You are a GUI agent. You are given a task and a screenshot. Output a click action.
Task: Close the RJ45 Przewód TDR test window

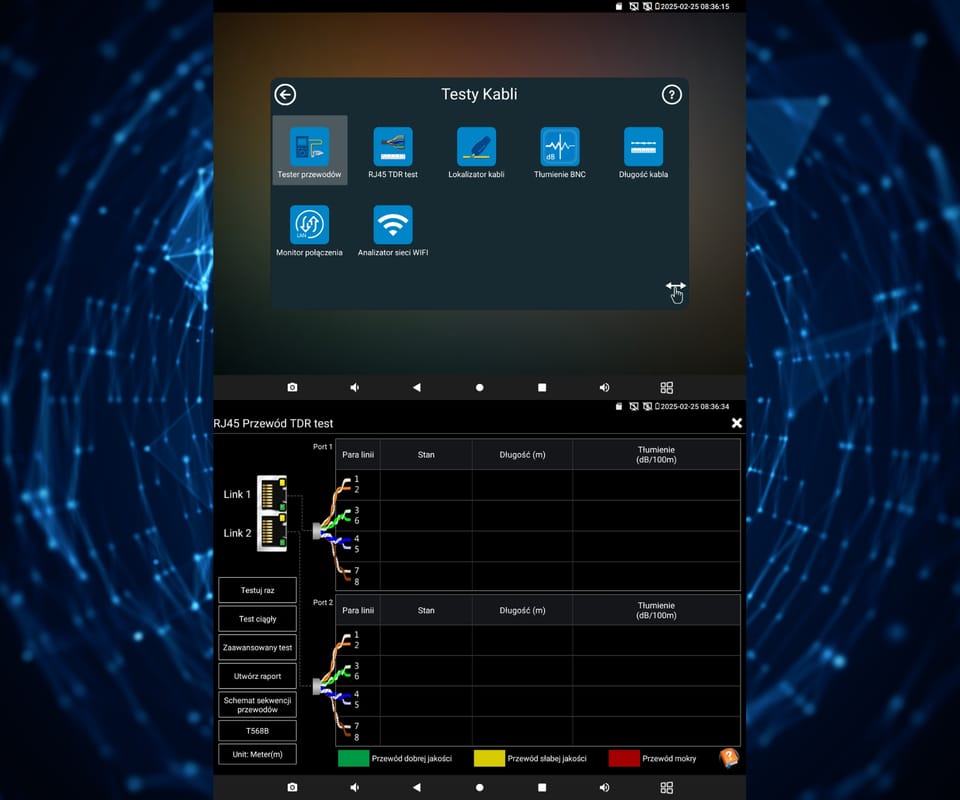coord(737,423)
